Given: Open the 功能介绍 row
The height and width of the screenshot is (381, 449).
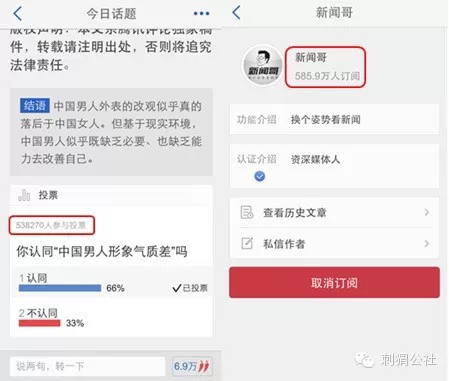Looking at the screenshot, I should pyautogui.click(x=334, y=119).
